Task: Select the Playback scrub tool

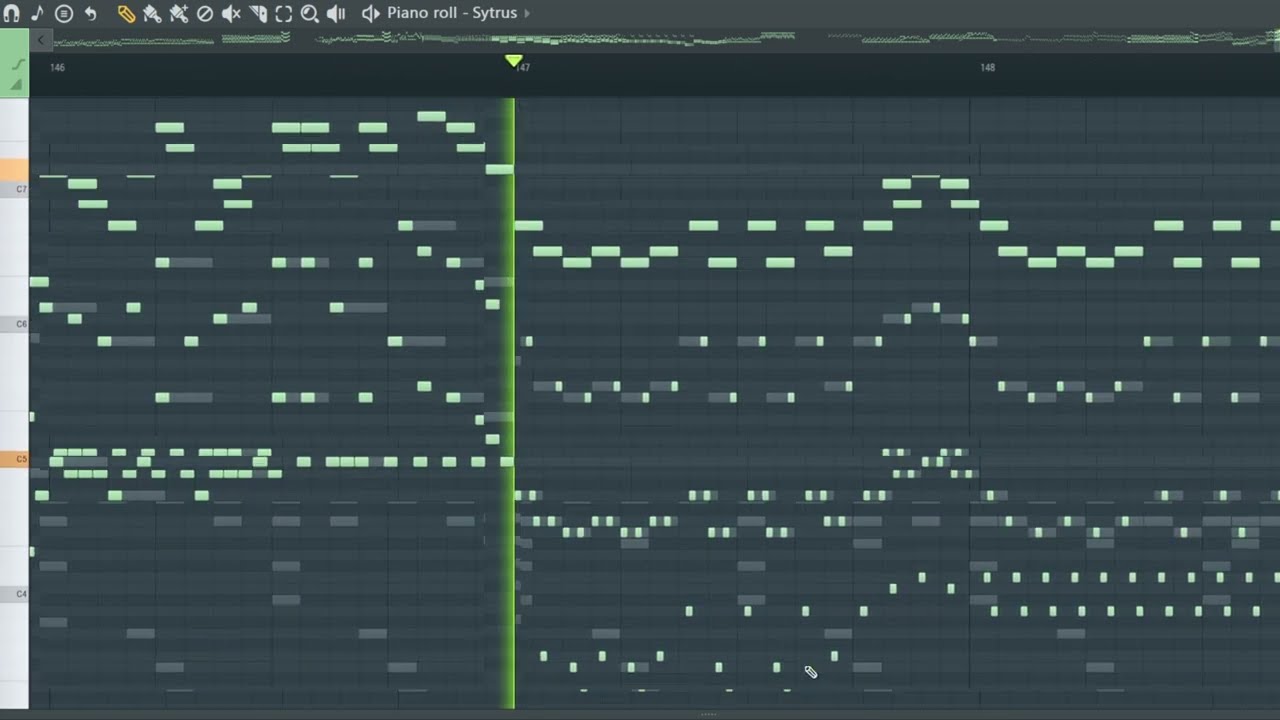Action: (x=336, y=13)
